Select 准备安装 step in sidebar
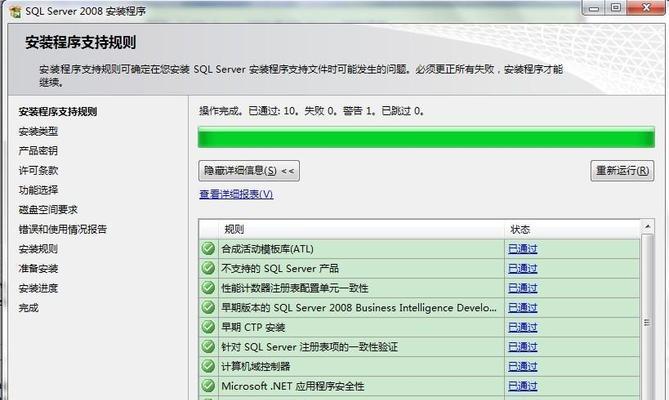 (x=38, y=268)
